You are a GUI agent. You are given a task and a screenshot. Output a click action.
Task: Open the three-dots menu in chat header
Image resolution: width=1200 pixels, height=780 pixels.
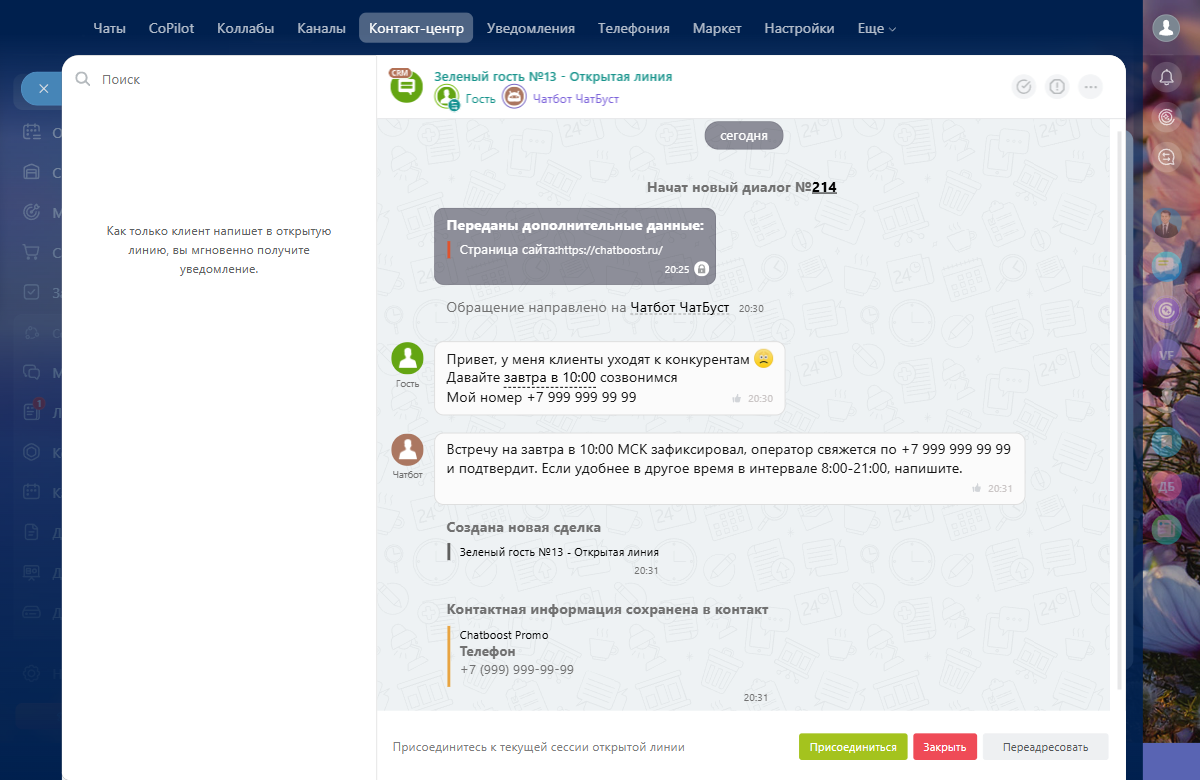[1091, 87]
